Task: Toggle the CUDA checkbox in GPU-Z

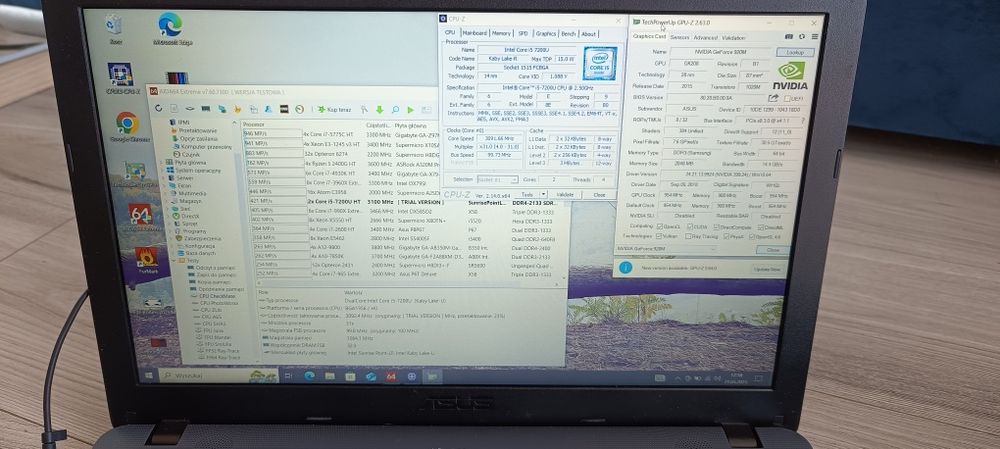Action: tap(690, 227)
